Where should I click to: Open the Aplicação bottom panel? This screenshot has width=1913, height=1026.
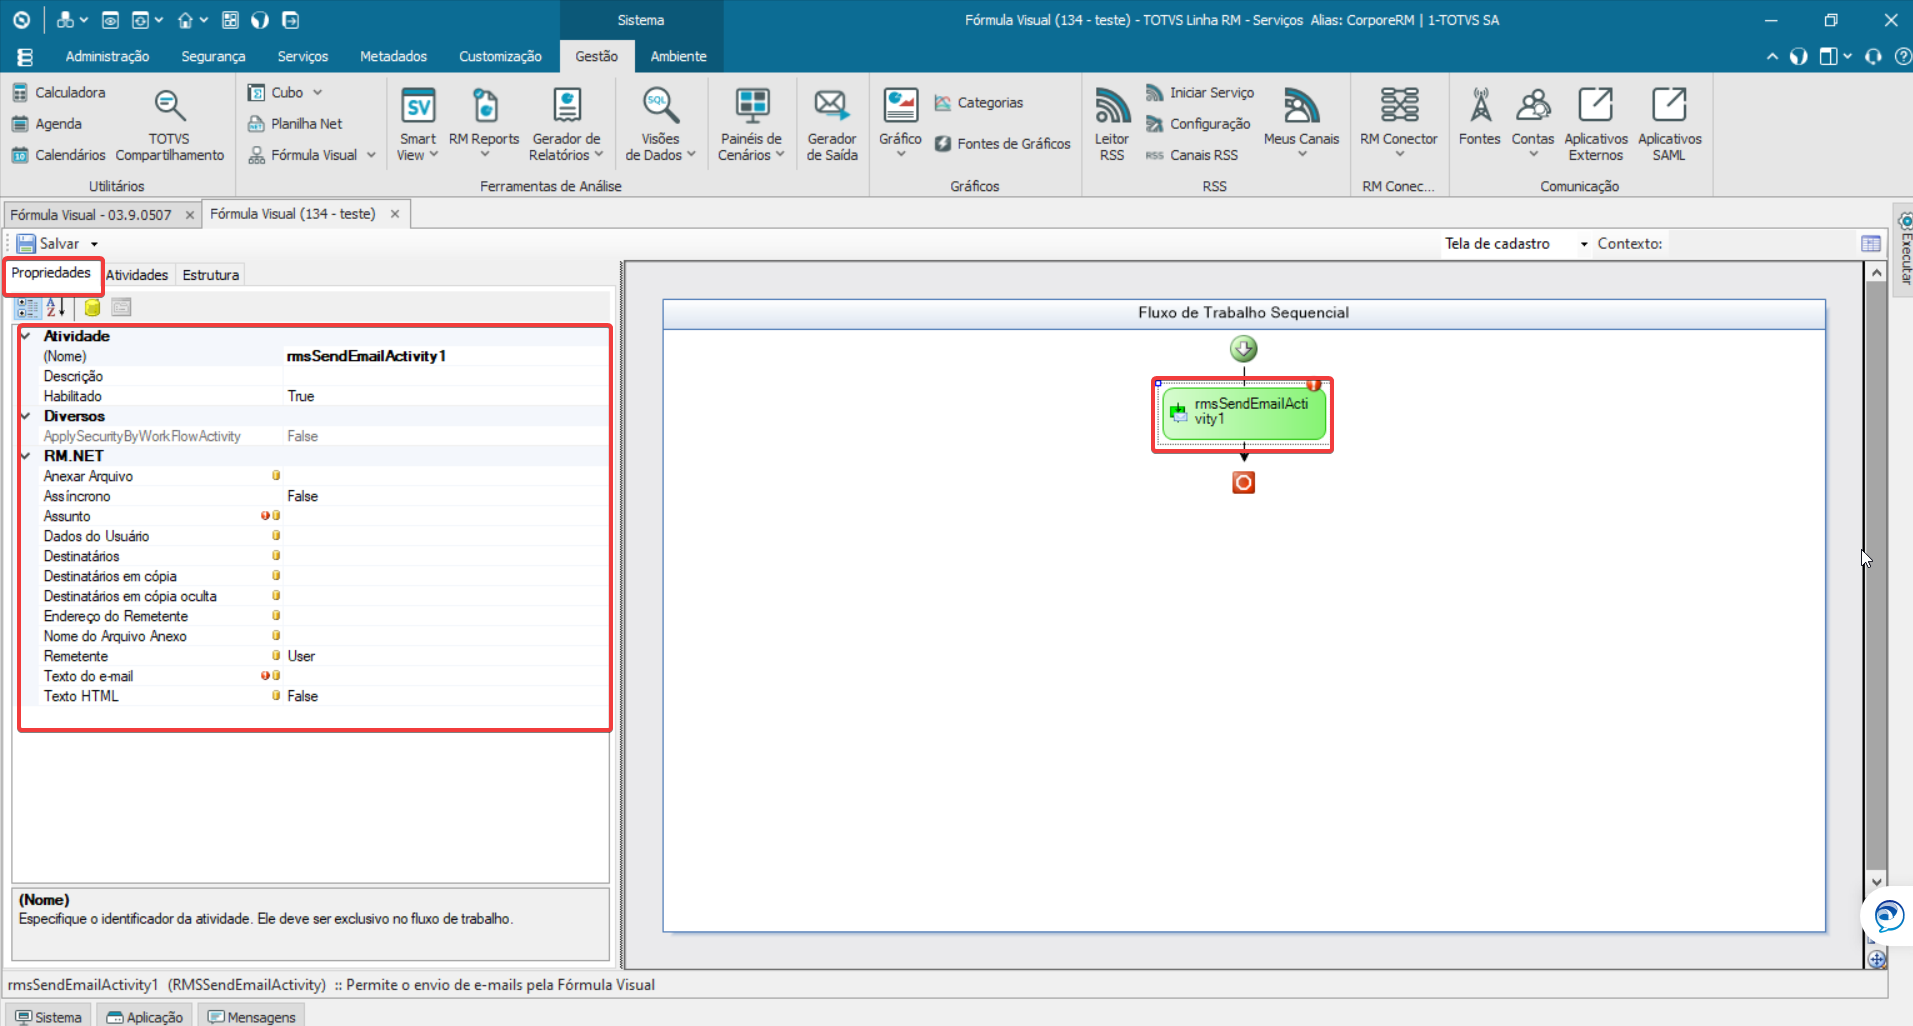click(145, 1016)
